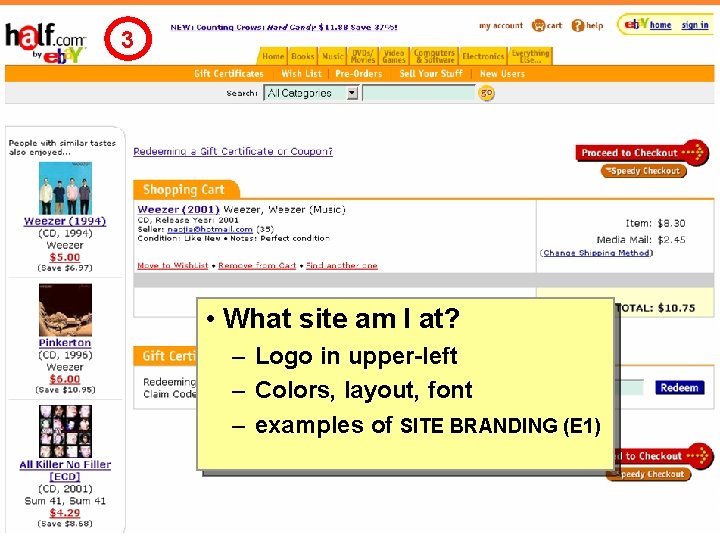
Task: Click Move to WishList link
Action: [173, 265]
